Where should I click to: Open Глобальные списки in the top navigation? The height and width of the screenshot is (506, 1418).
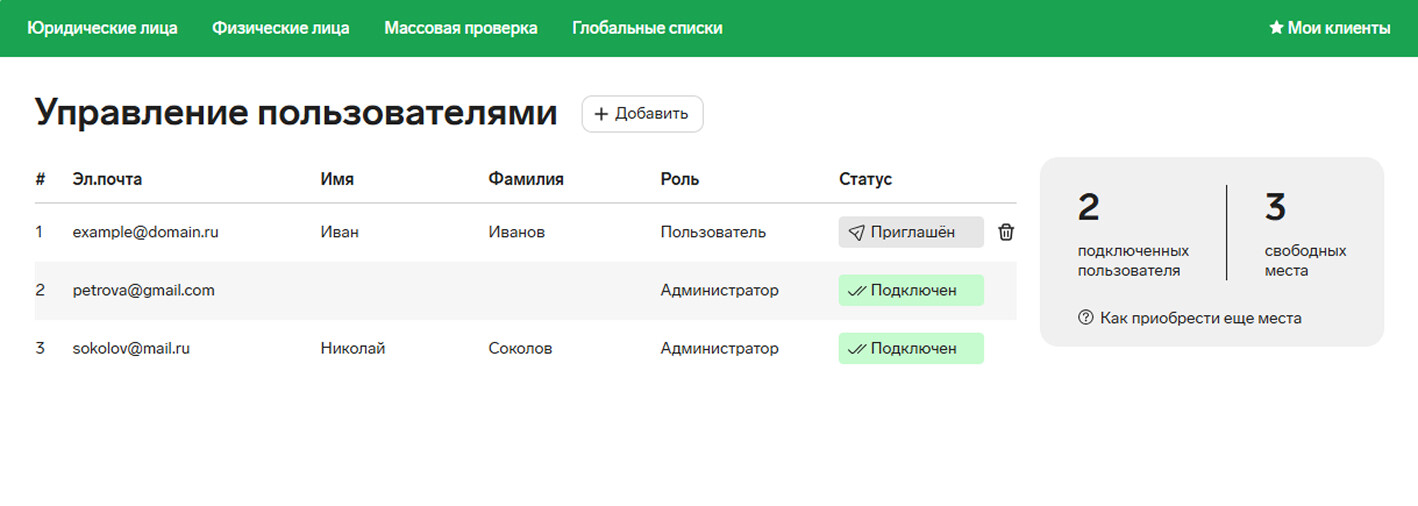pos(647,28)
